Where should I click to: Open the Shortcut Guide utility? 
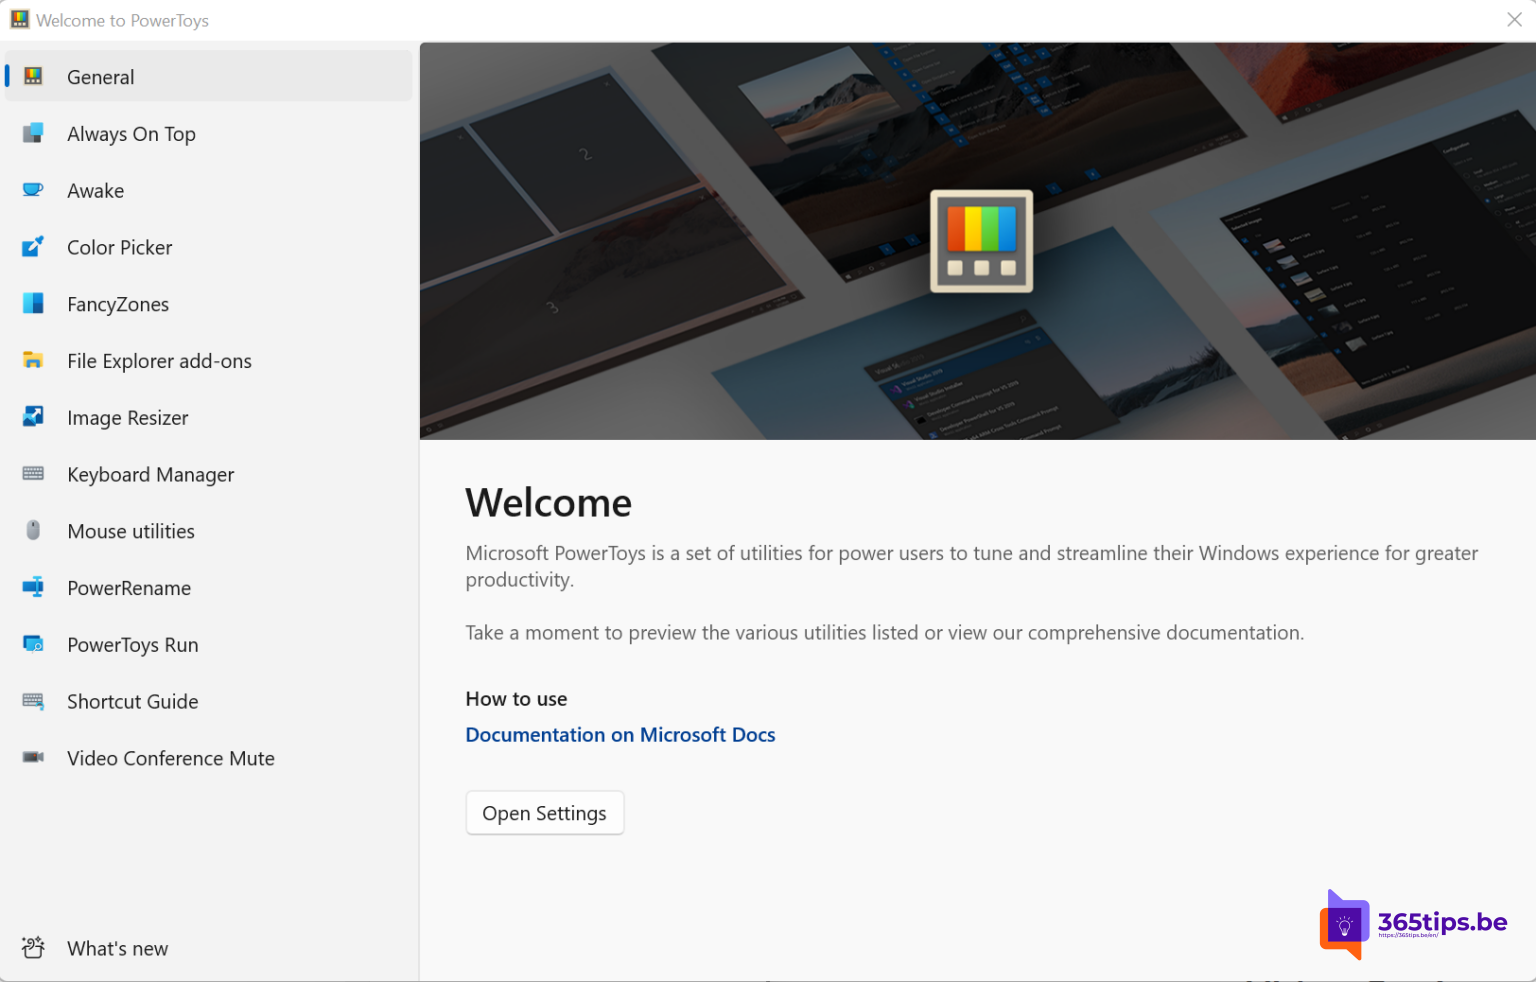(x=132, y=701)
